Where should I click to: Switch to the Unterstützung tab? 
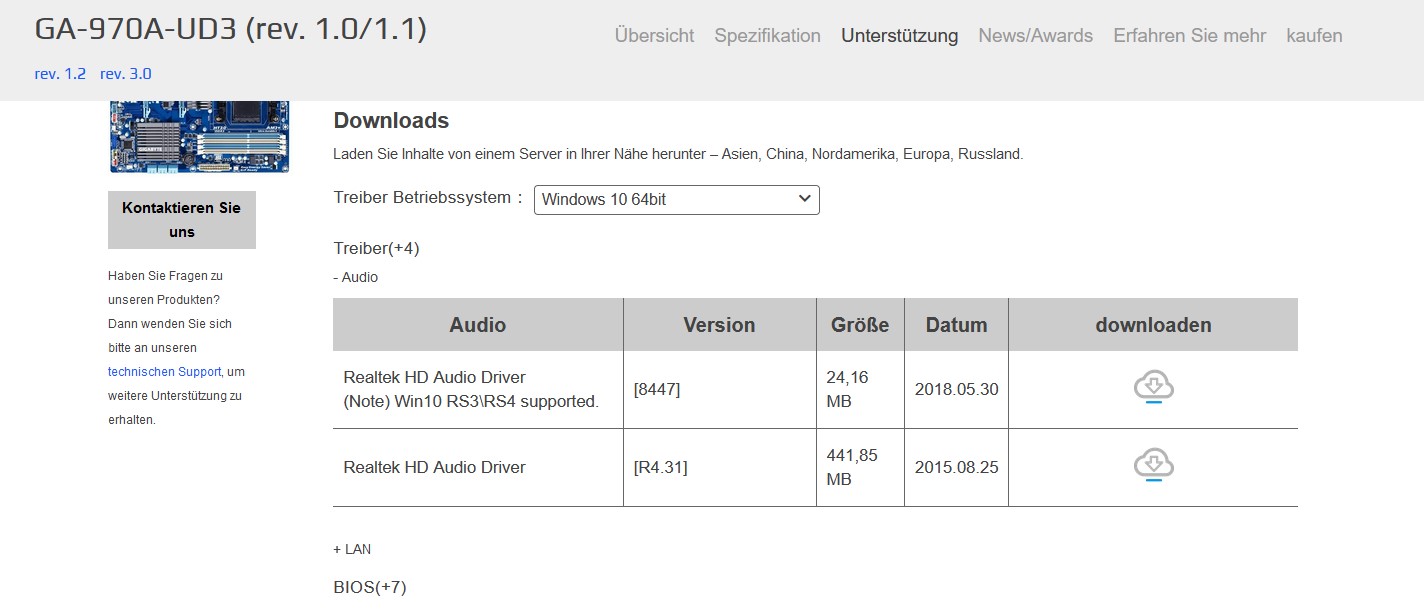click(899, 36)
